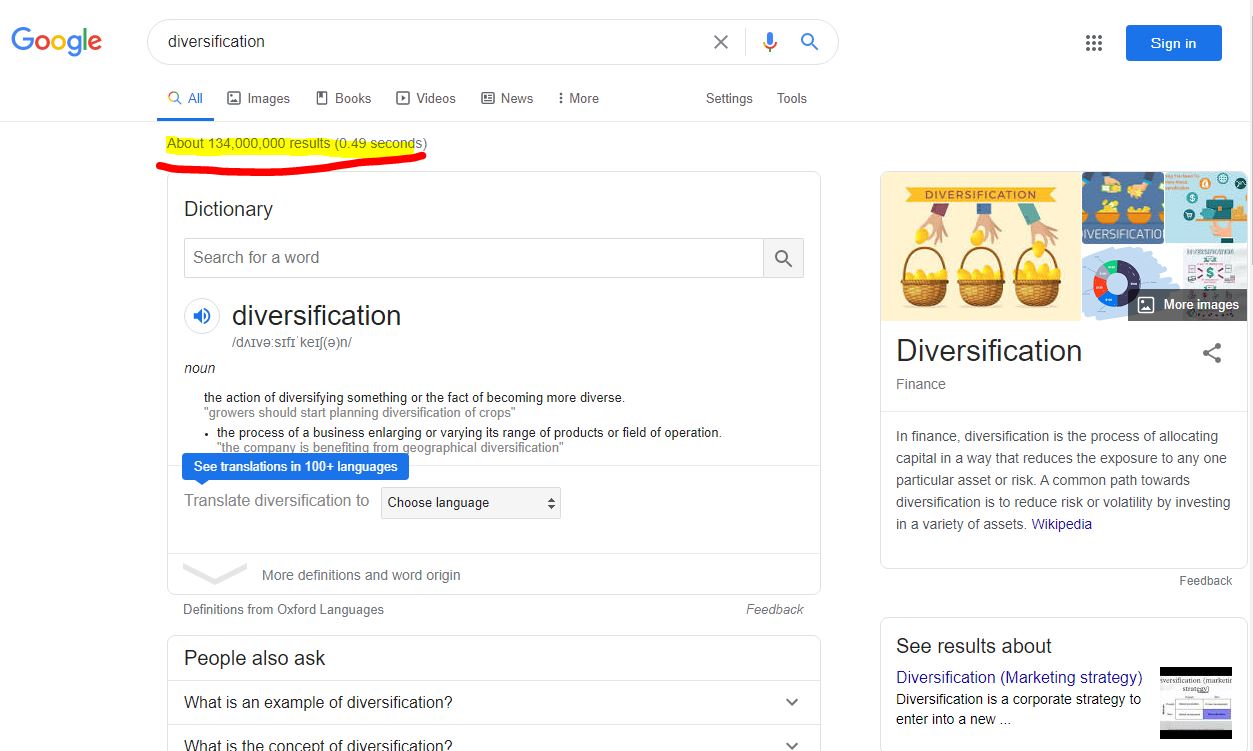The width and height of the screenshot is (1253, 751).
Task: Start voice search with the microphone icon
Action: tap(769, 42)
